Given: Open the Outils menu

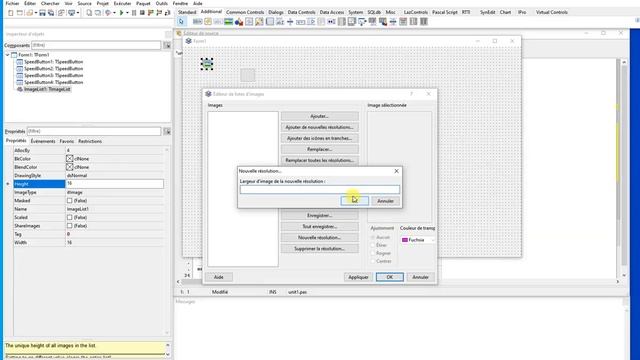Looking at the screenshot, I should tap(162, 3).
